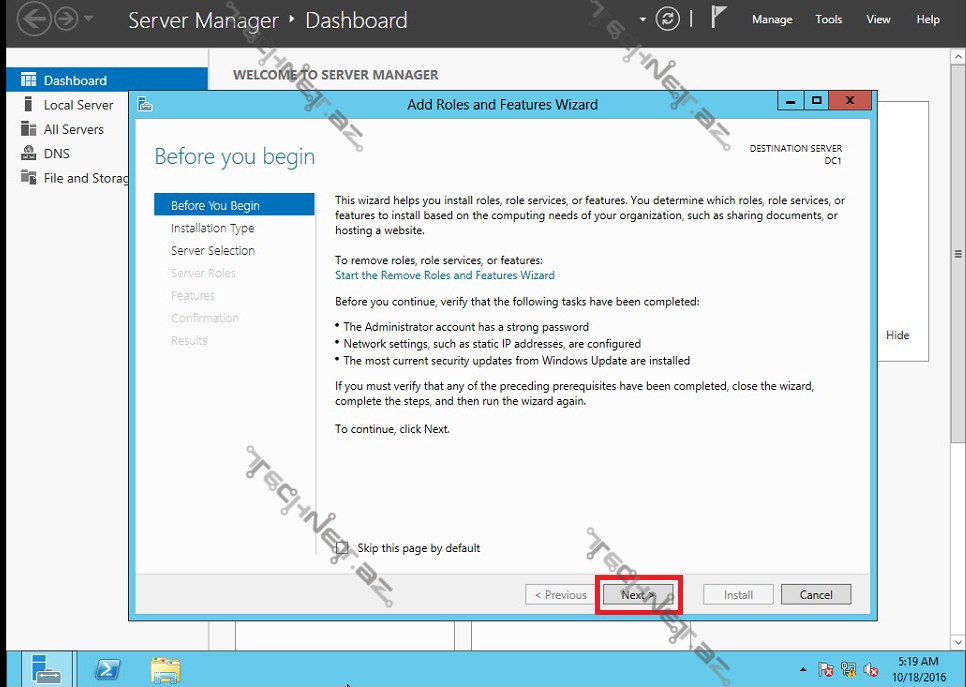Expand the navigation history dropdown arrow

click(x=89, y=19)
